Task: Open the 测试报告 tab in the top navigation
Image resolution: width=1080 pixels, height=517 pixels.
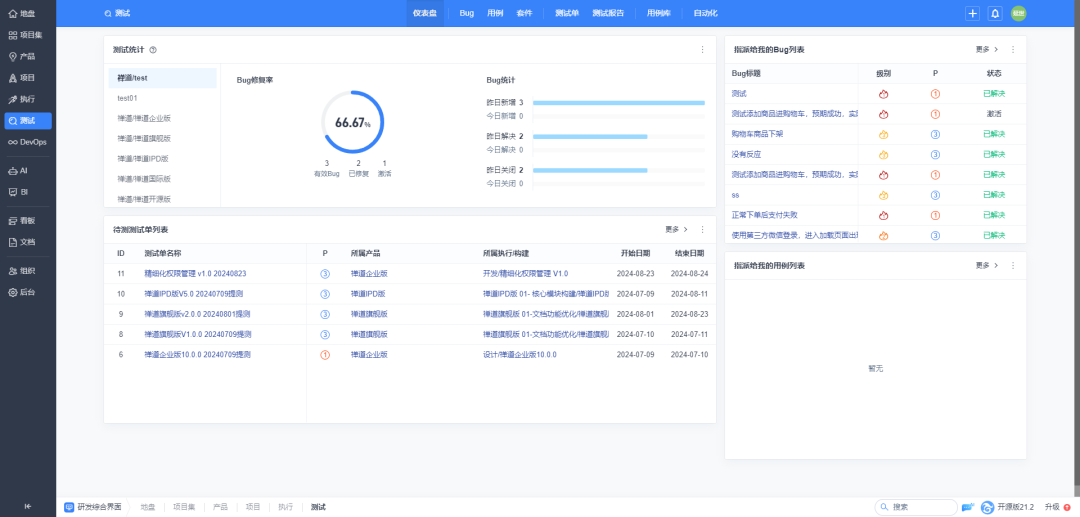Action: (x=608, y=13)
